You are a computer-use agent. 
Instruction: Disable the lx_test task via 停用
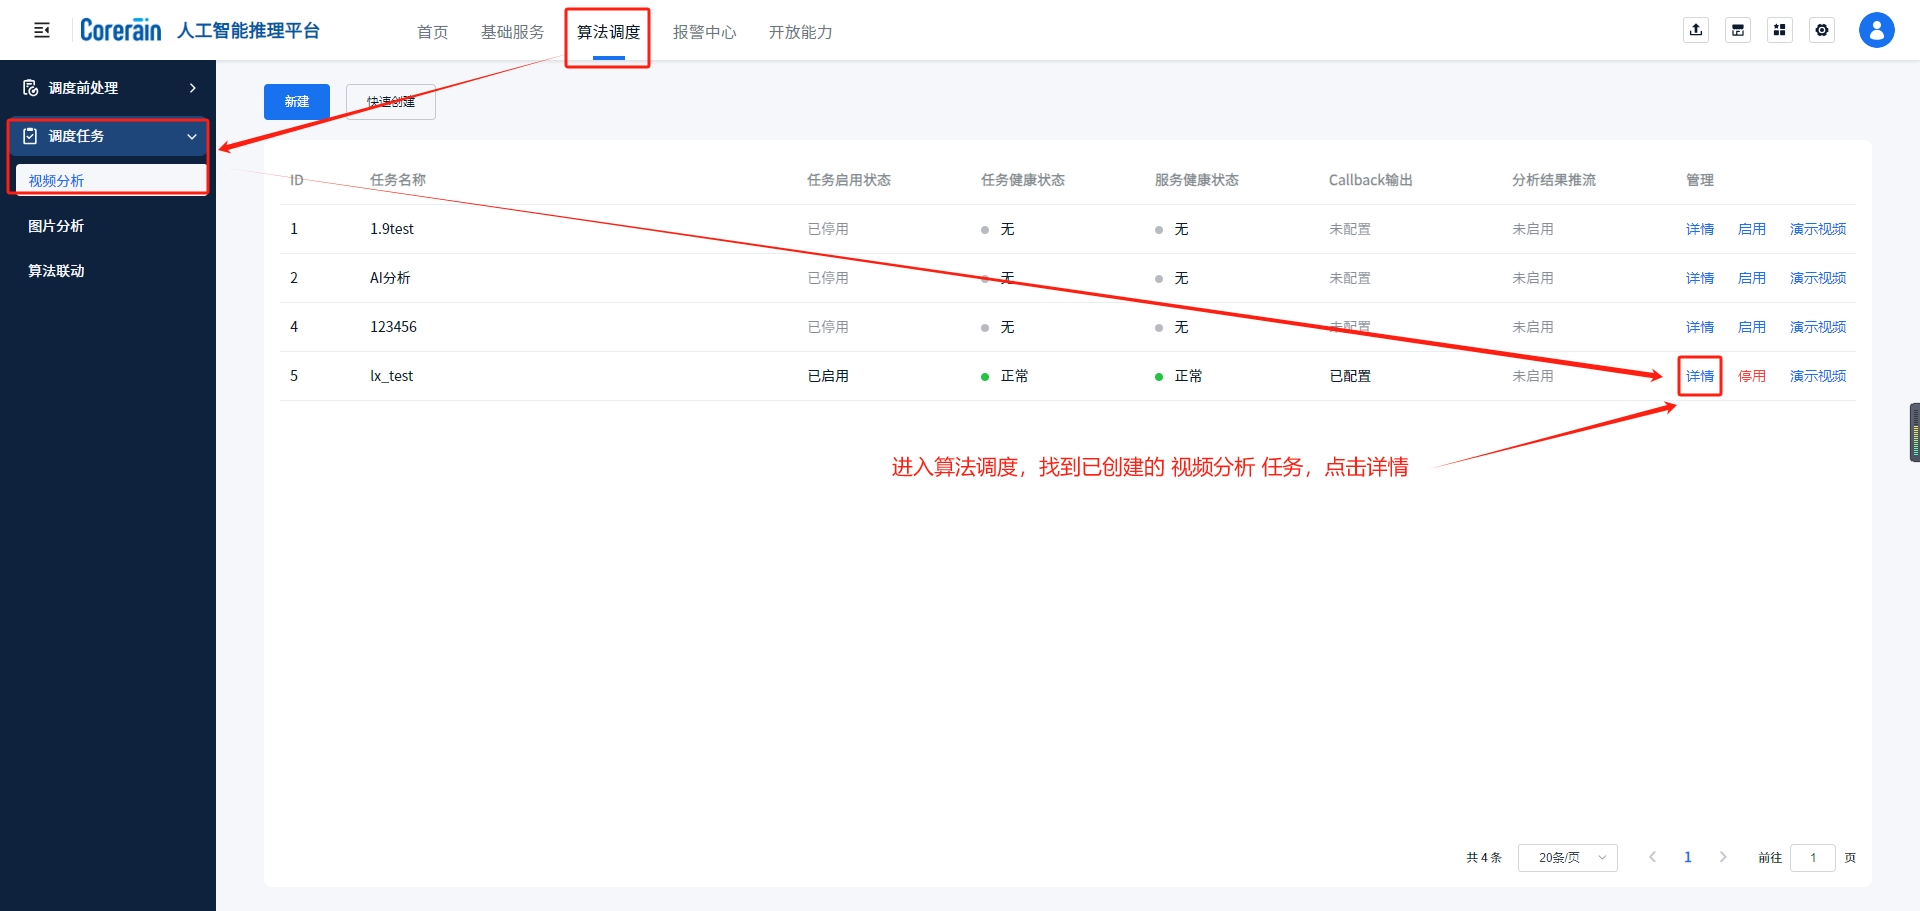click(x=1751, y=376)
